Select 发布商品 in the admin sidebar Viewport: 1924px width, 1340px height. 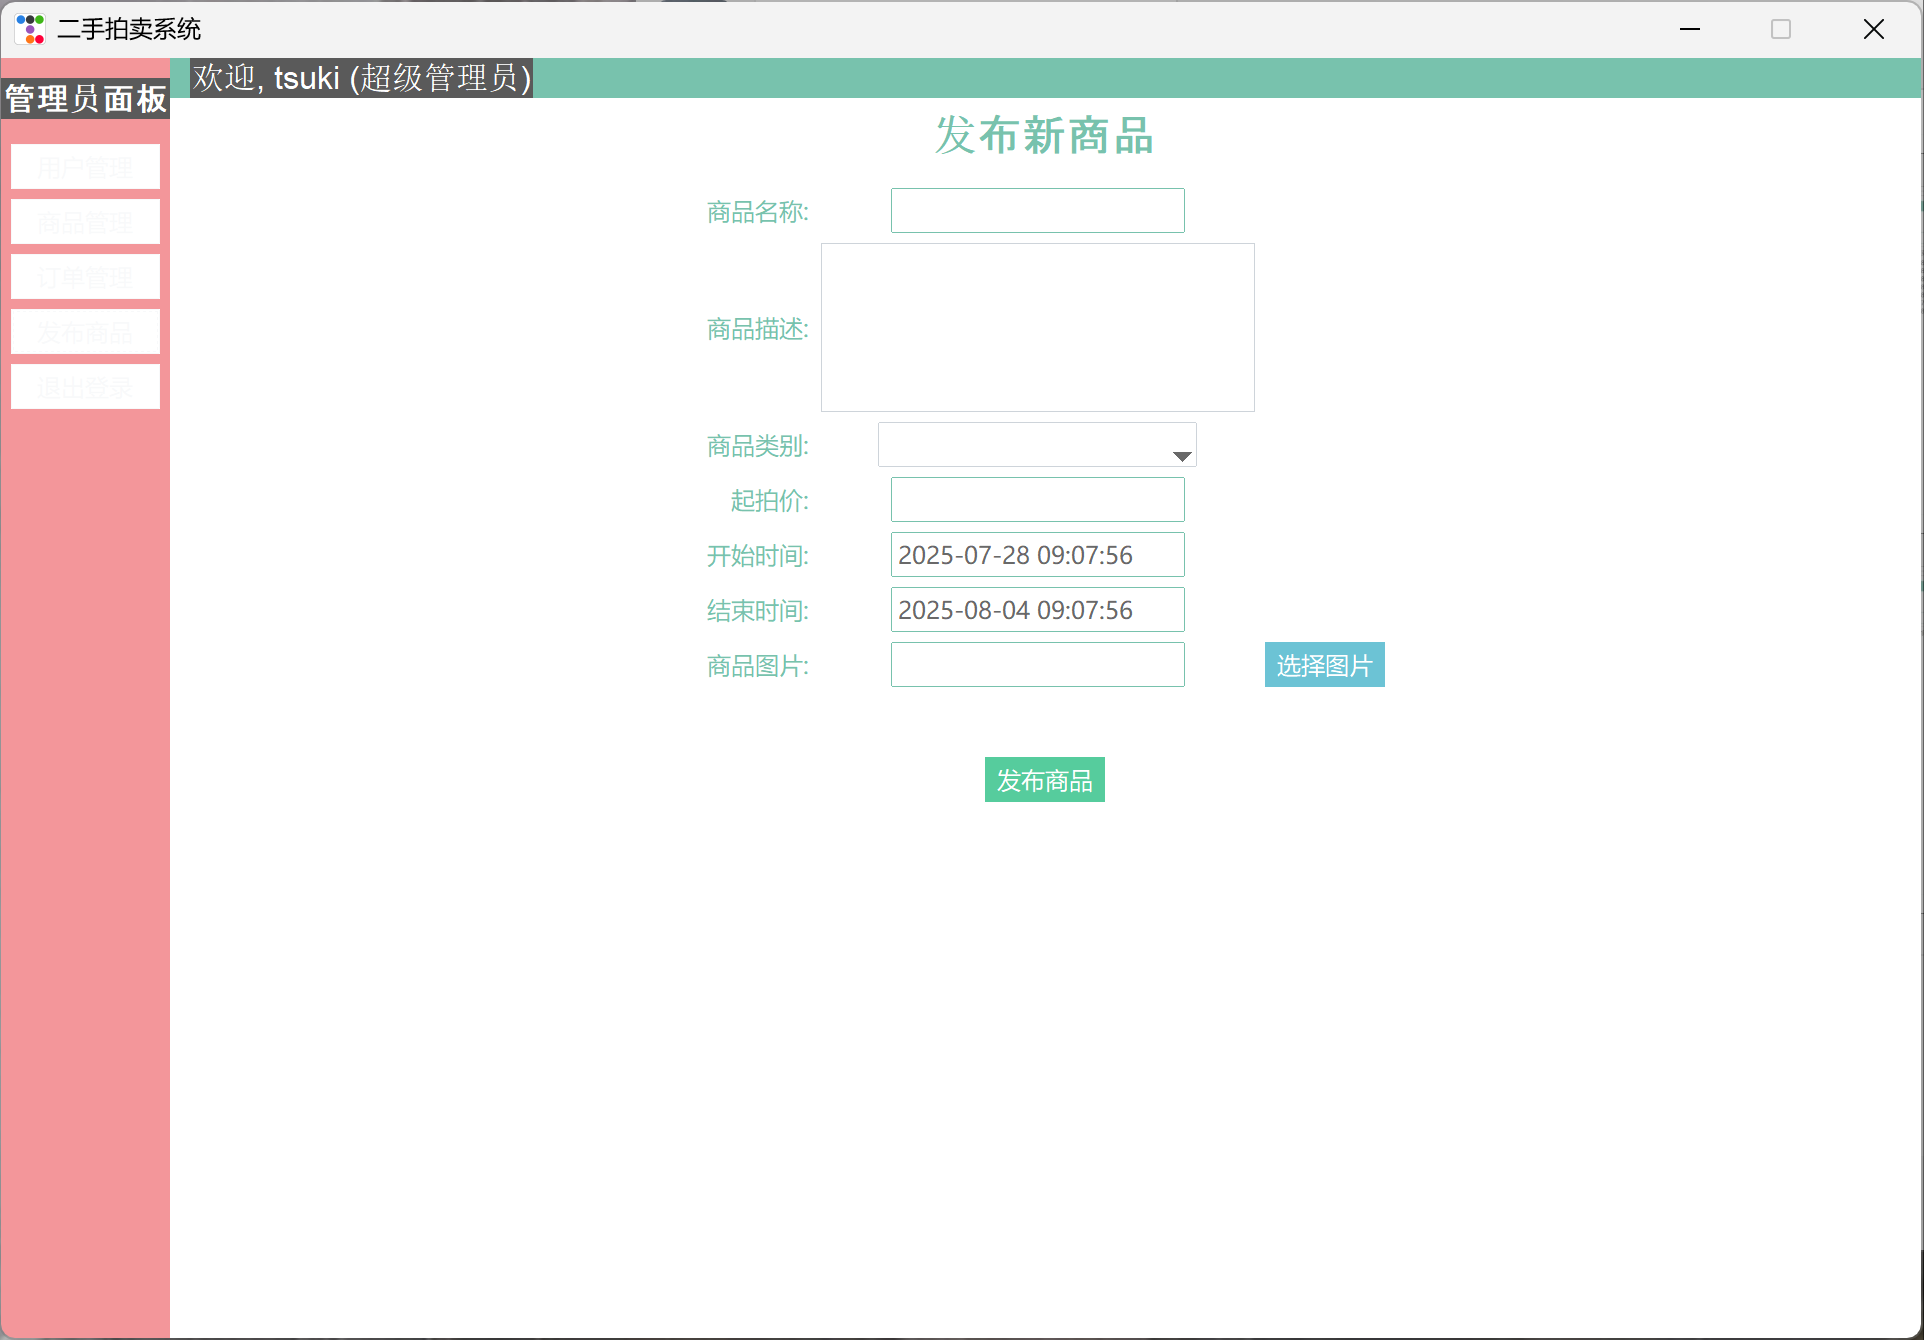coord(85,332)
